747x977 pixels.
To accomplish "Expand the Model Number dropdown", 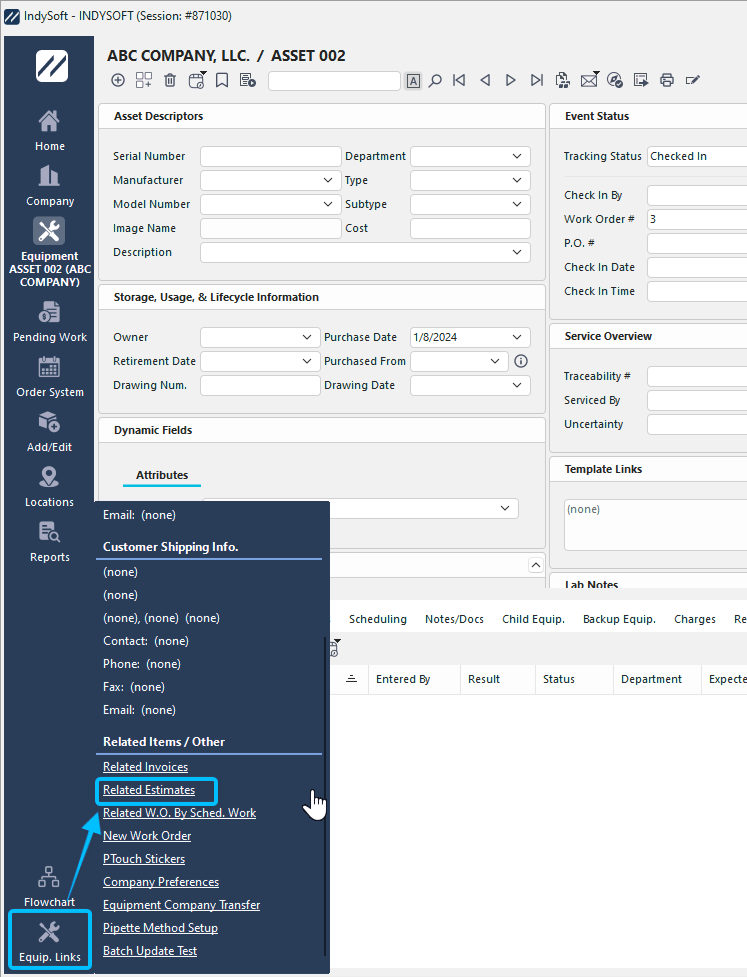I will (x=328, y=204).
